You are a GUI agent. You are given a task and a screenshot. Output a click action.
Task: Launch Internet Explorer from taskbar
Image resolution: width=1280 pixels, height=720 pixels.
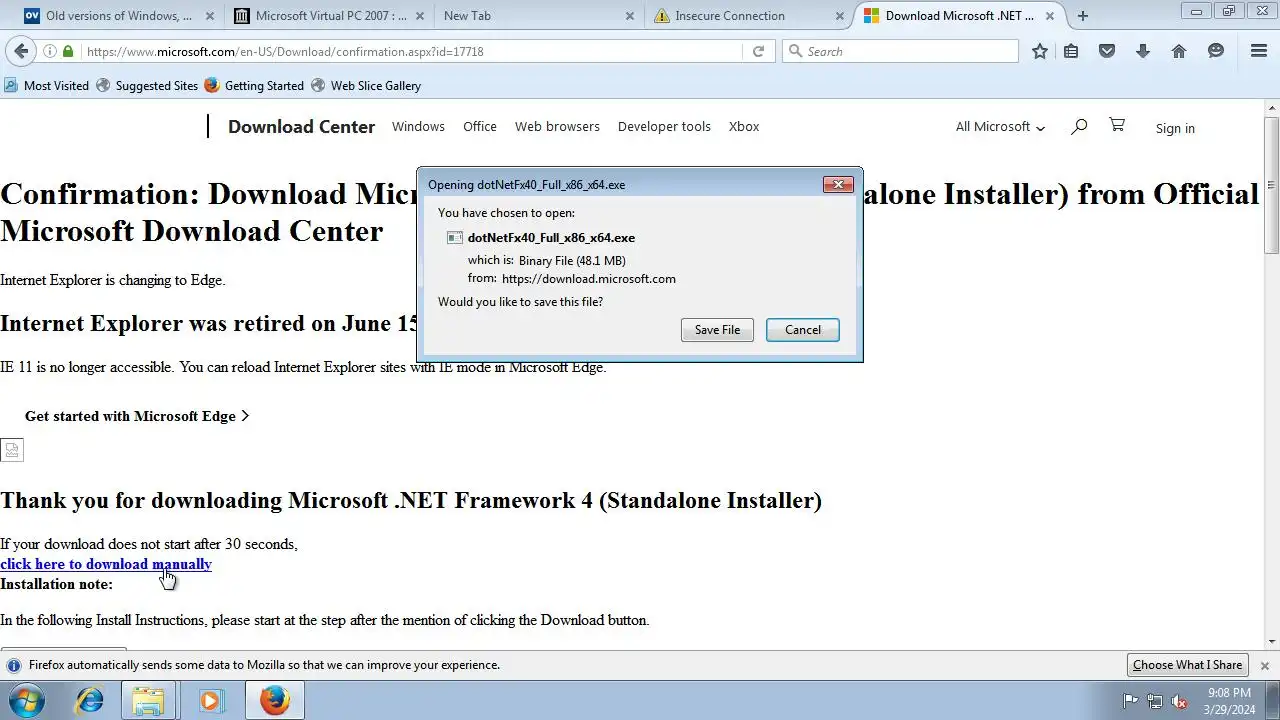89,701
